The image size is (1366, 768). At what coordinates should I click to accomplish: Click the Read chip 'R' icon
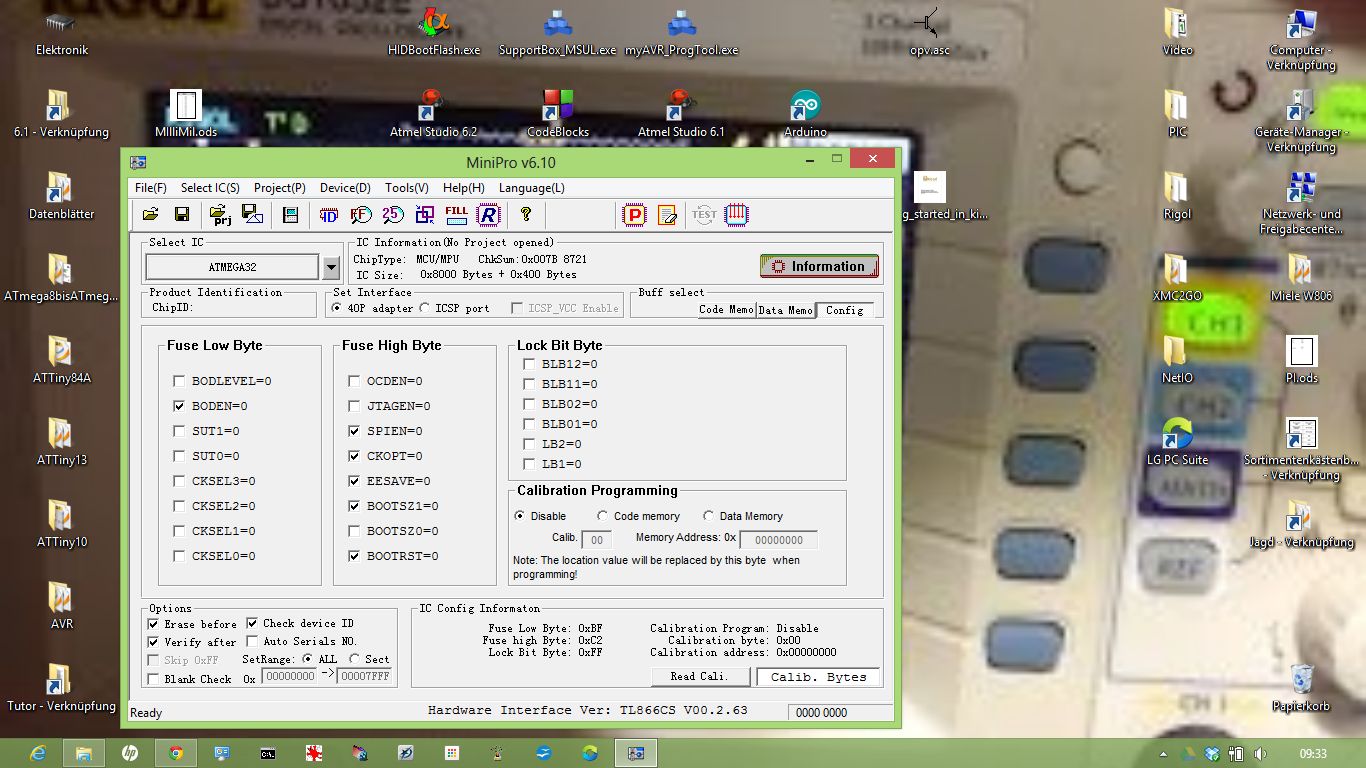(x=487, y=214)
